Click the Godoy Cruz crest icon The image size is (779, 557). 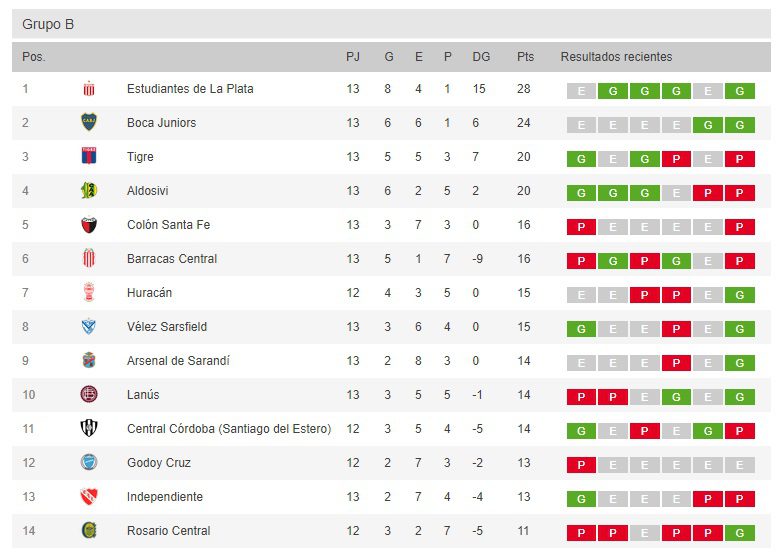[88, 463]
